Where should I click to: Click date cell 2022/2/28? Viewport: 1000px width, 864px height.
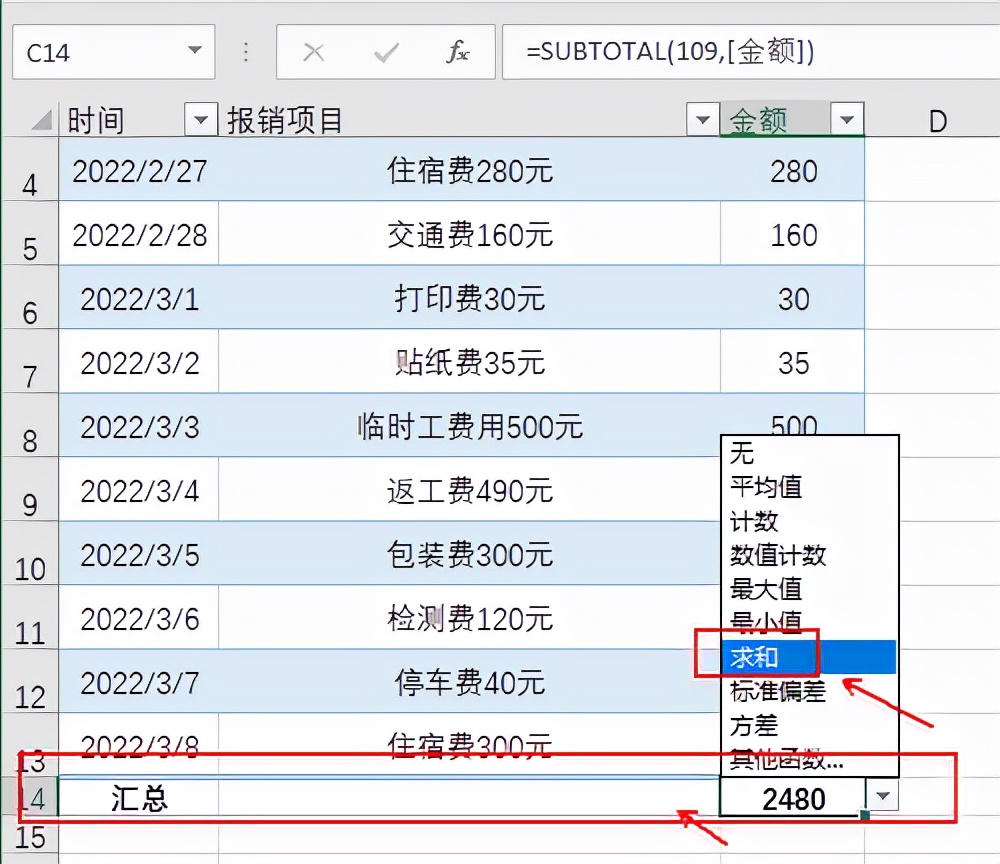(x=139, y=235)
